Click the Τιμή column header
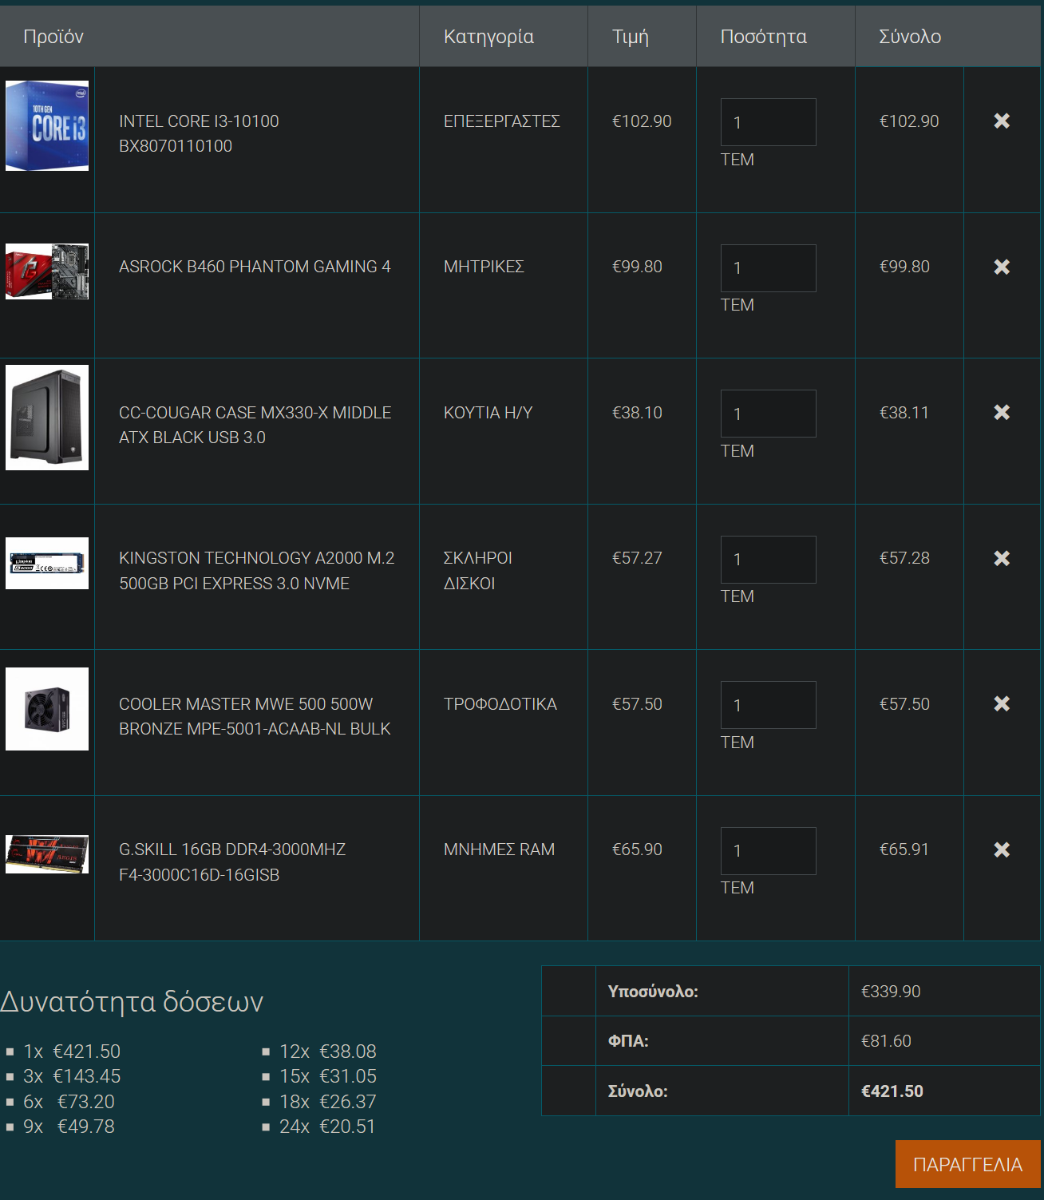The image size is (1044, 1200). [630, 37]
